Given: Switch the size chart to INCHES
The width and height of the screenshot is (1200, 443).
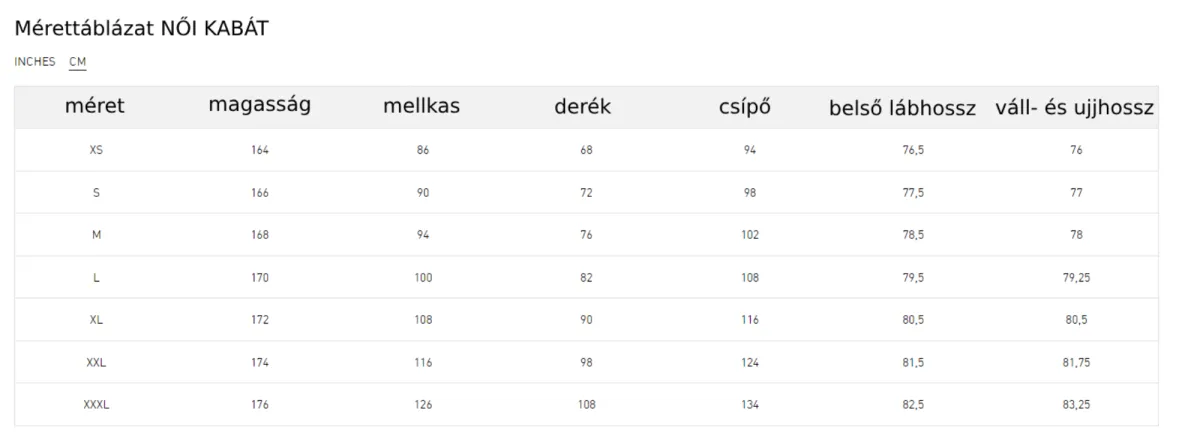Looking at the screenshot, I should point(35,62).
